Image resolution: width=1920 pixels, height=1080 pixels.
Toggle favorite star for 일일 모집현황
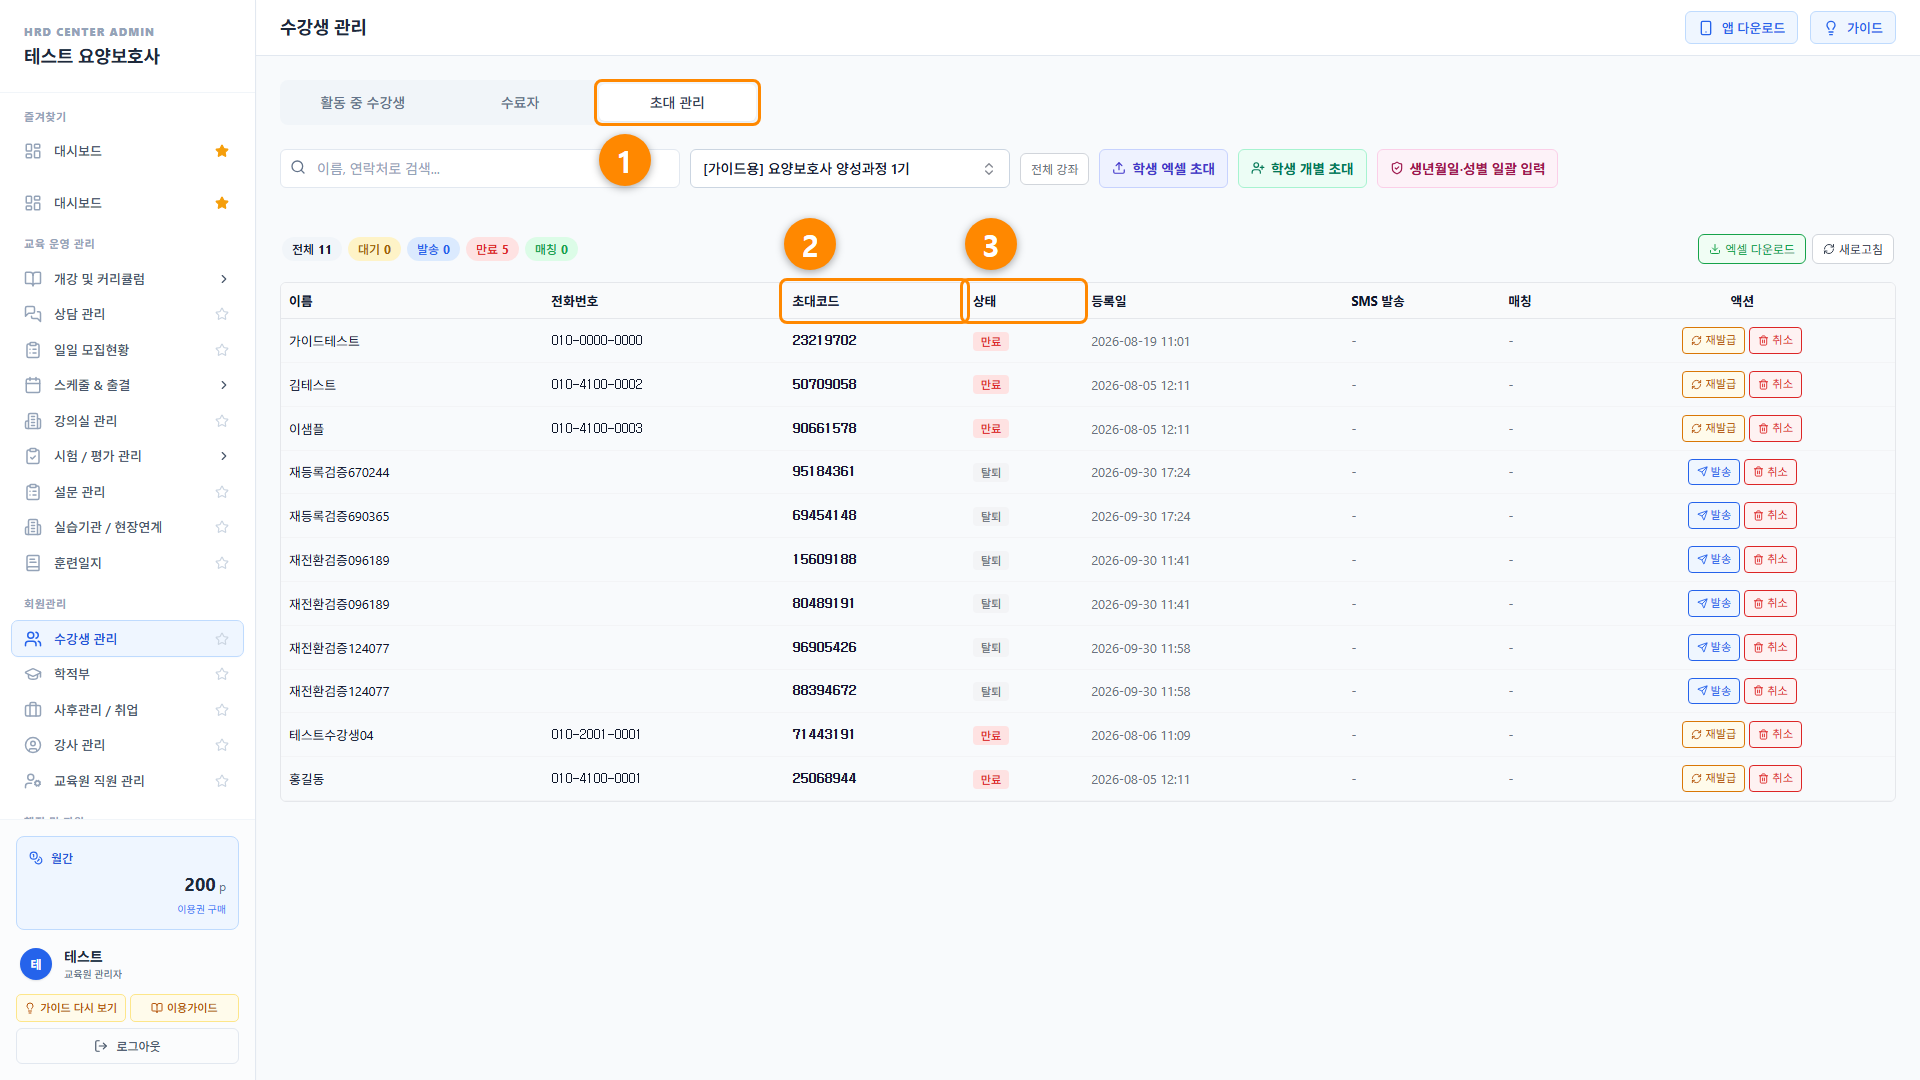point(222,350)
